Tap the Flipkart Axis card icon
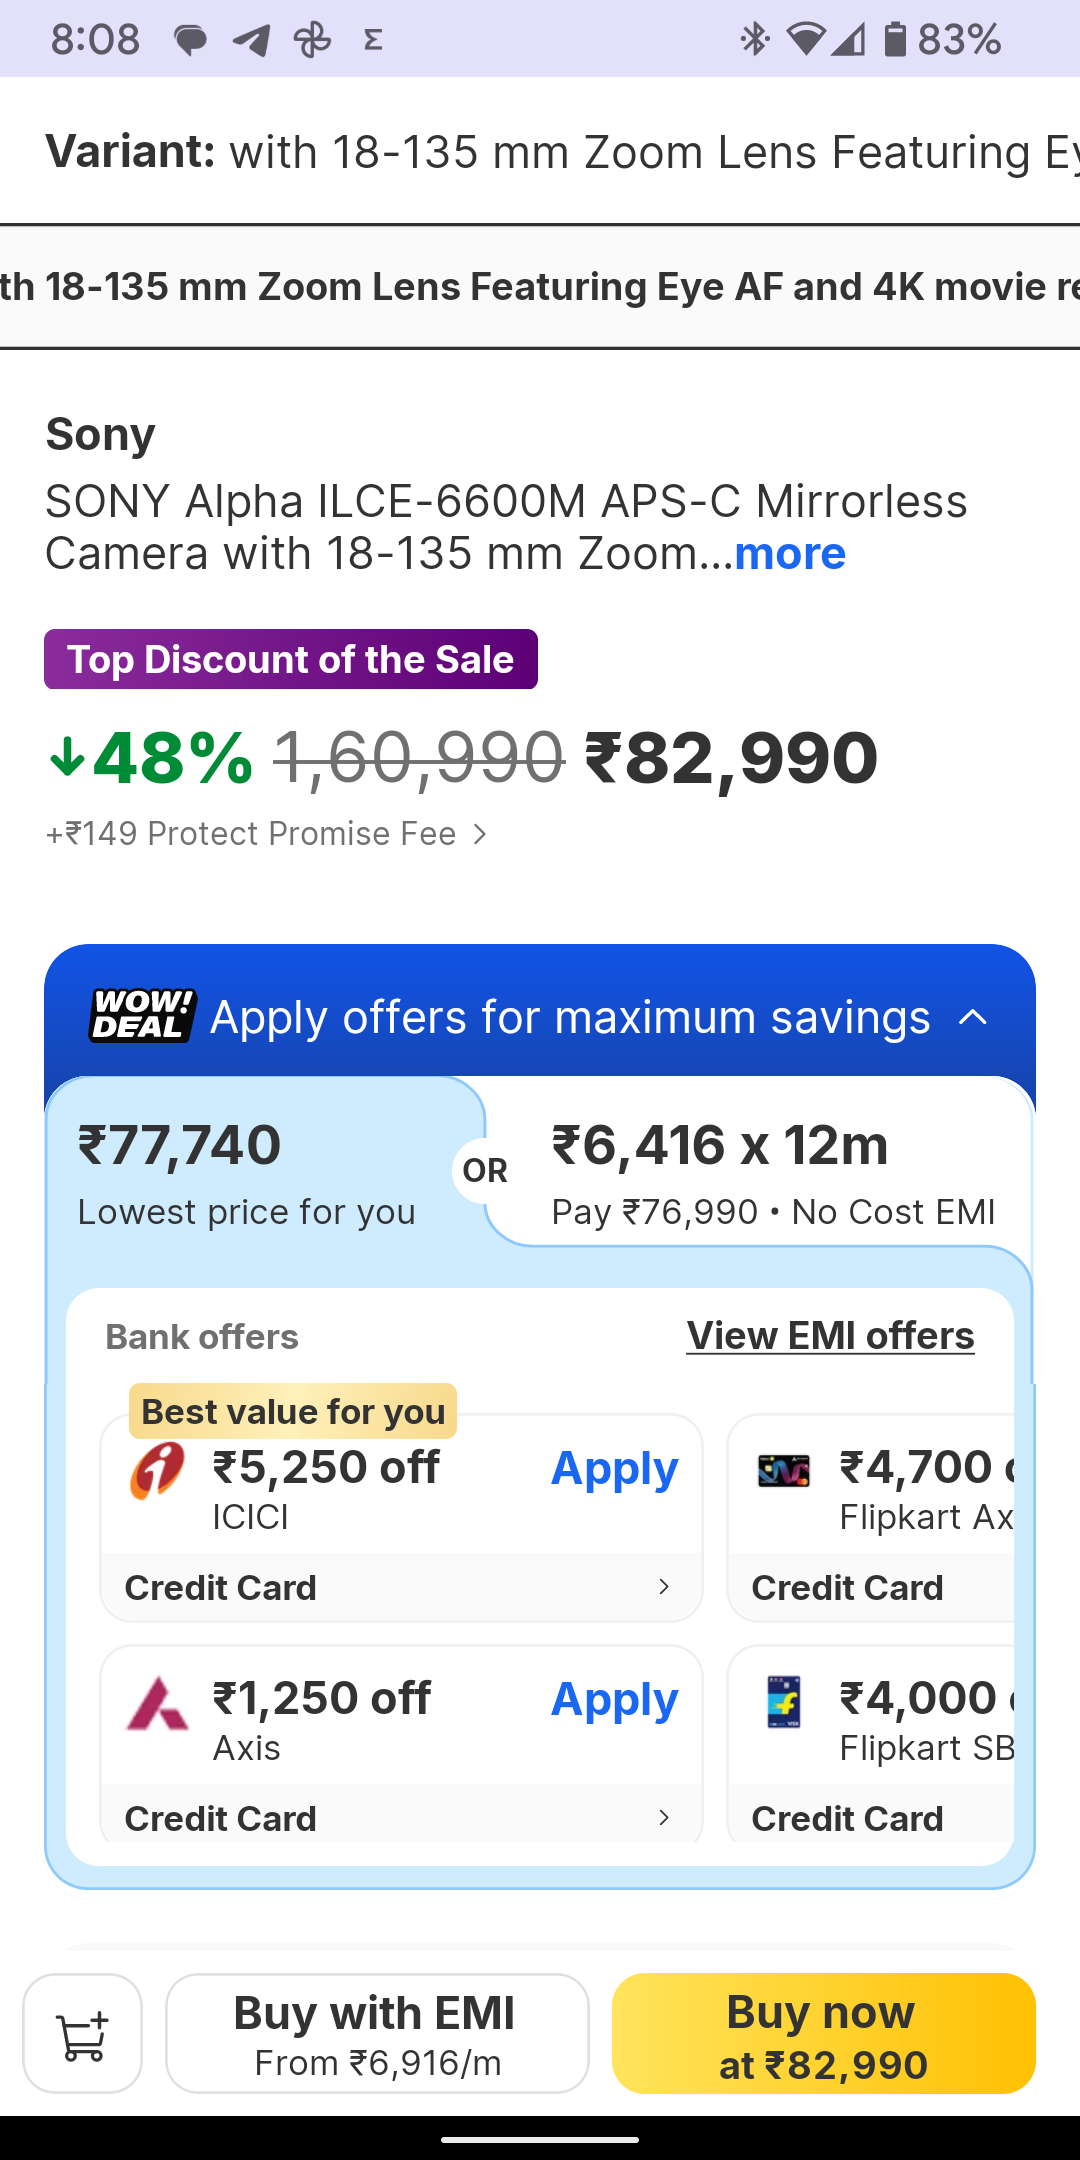The width and height of the screenshot is (1080, 2160). (783, 1470)
